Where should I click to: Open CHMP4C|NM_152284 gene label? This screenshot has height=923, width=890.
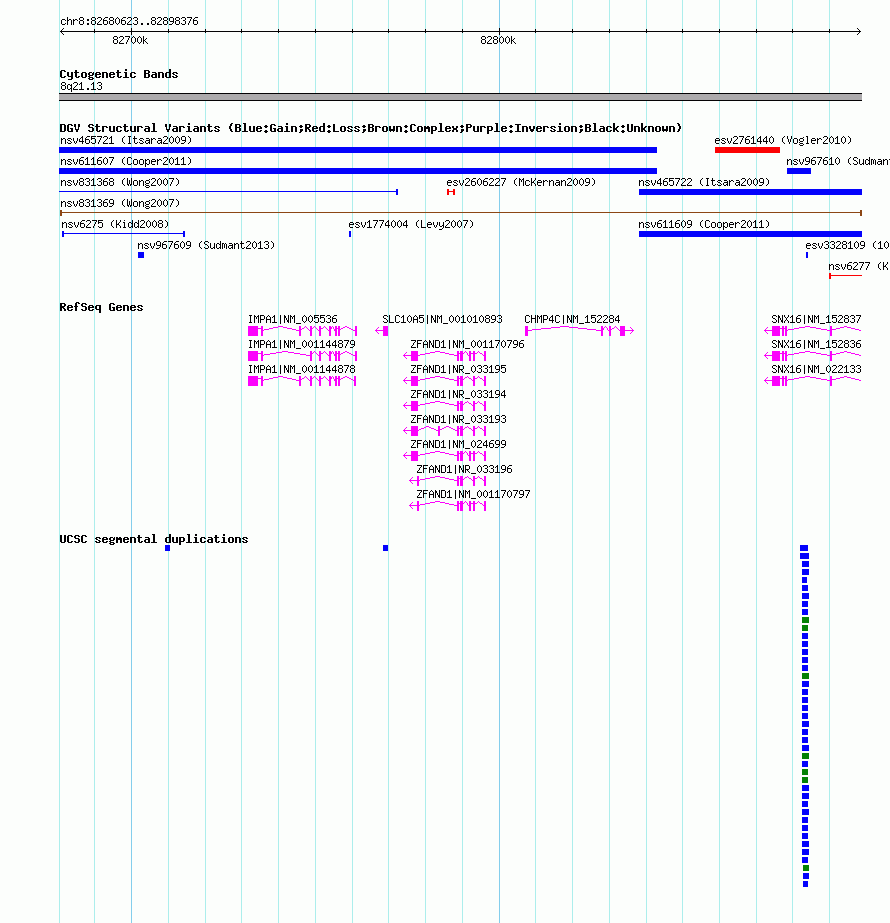(572, 319)
